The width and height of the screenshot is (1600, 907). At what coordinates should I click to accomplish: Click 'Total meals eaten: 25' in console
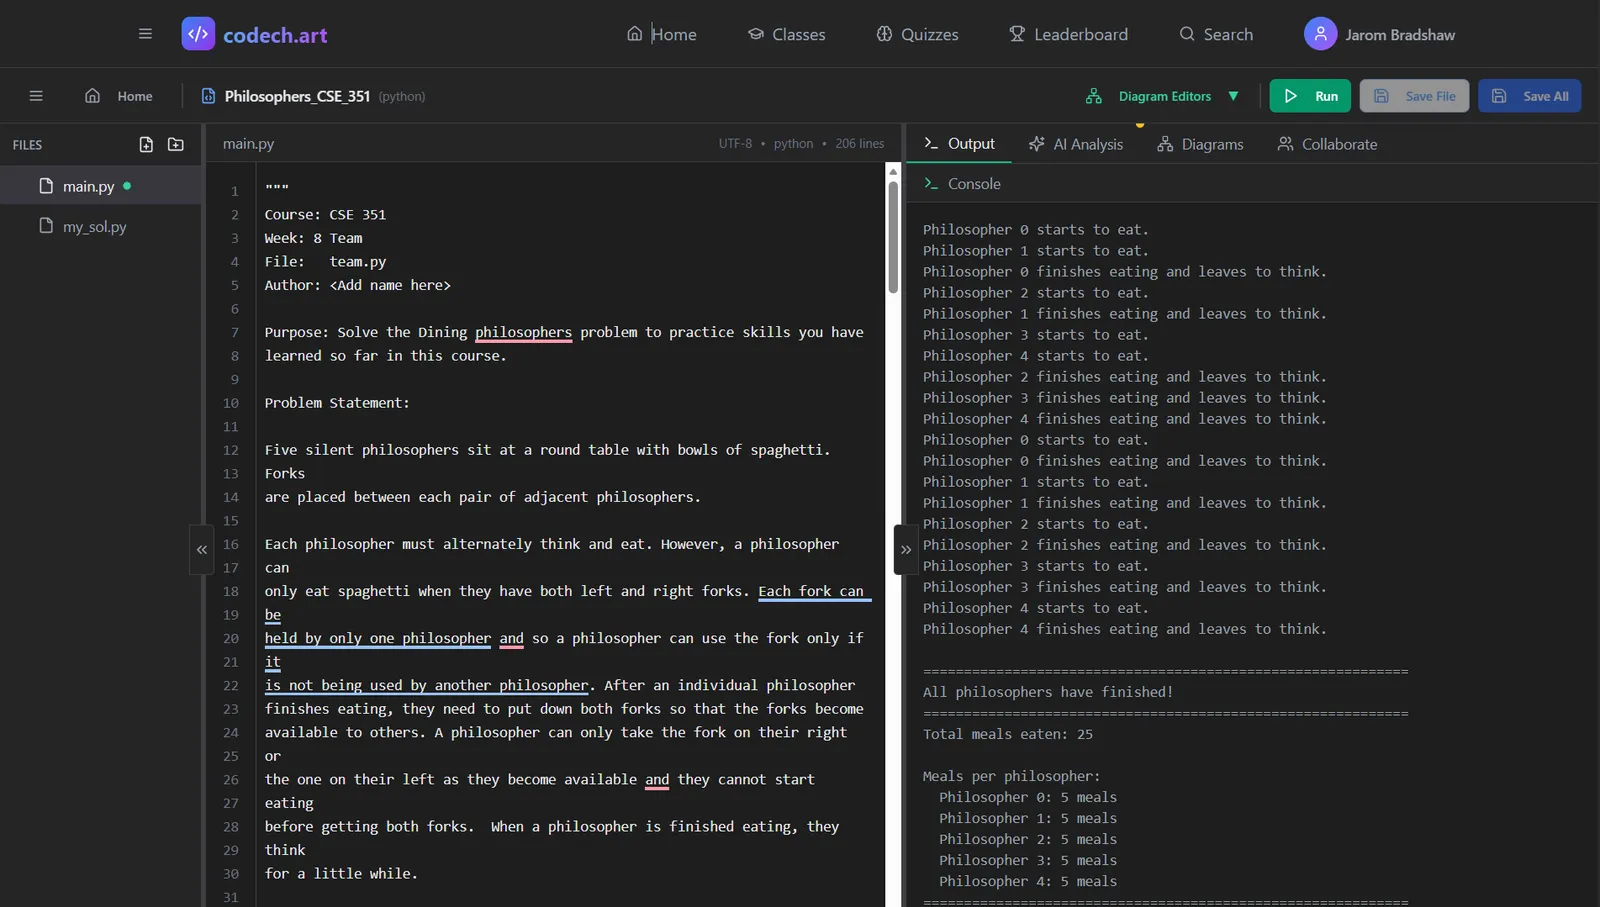[1008, 734]
